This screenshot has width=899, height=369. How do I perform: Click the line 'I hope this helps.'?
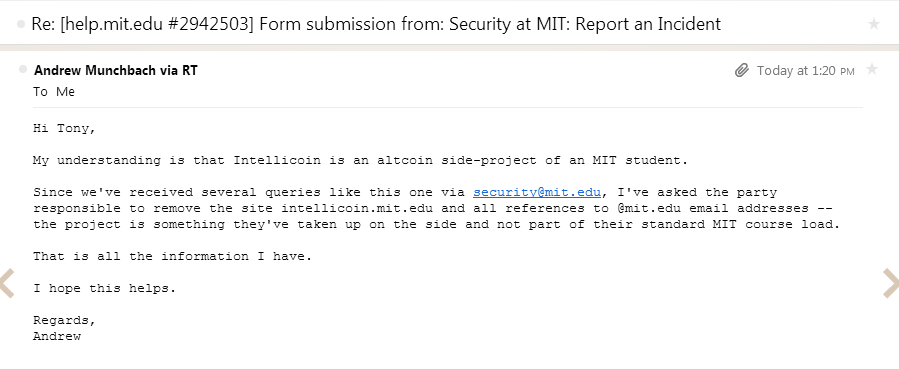[104, 288]
